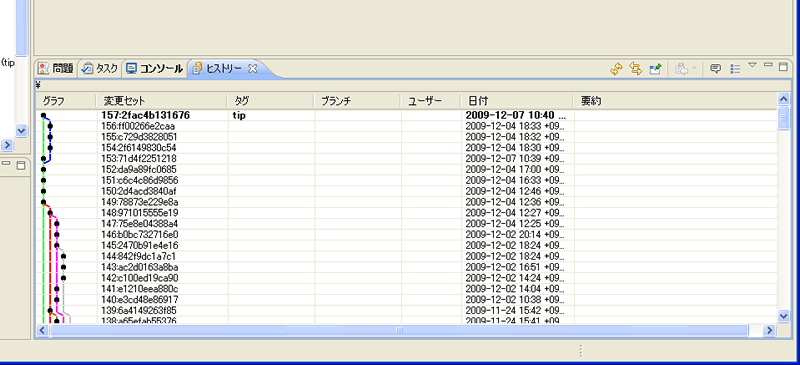
Task: Click the history table horizontal scrollbar thumb
Action: (399, 330)
